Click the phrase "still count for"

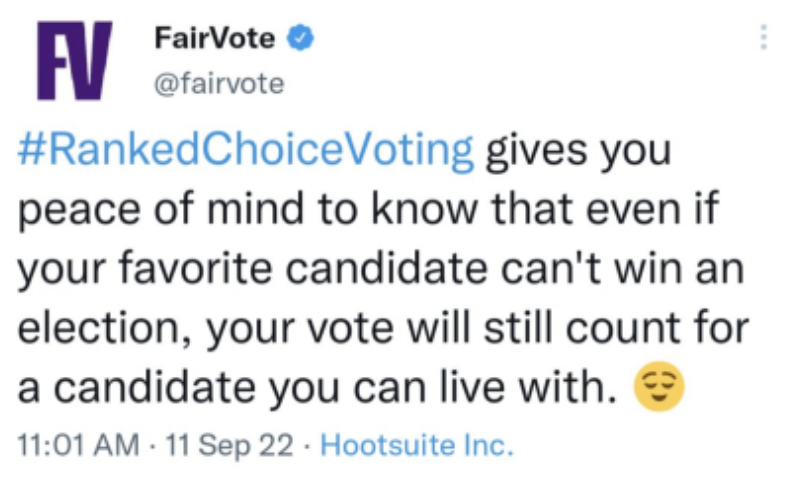click(x=617, y=327)
